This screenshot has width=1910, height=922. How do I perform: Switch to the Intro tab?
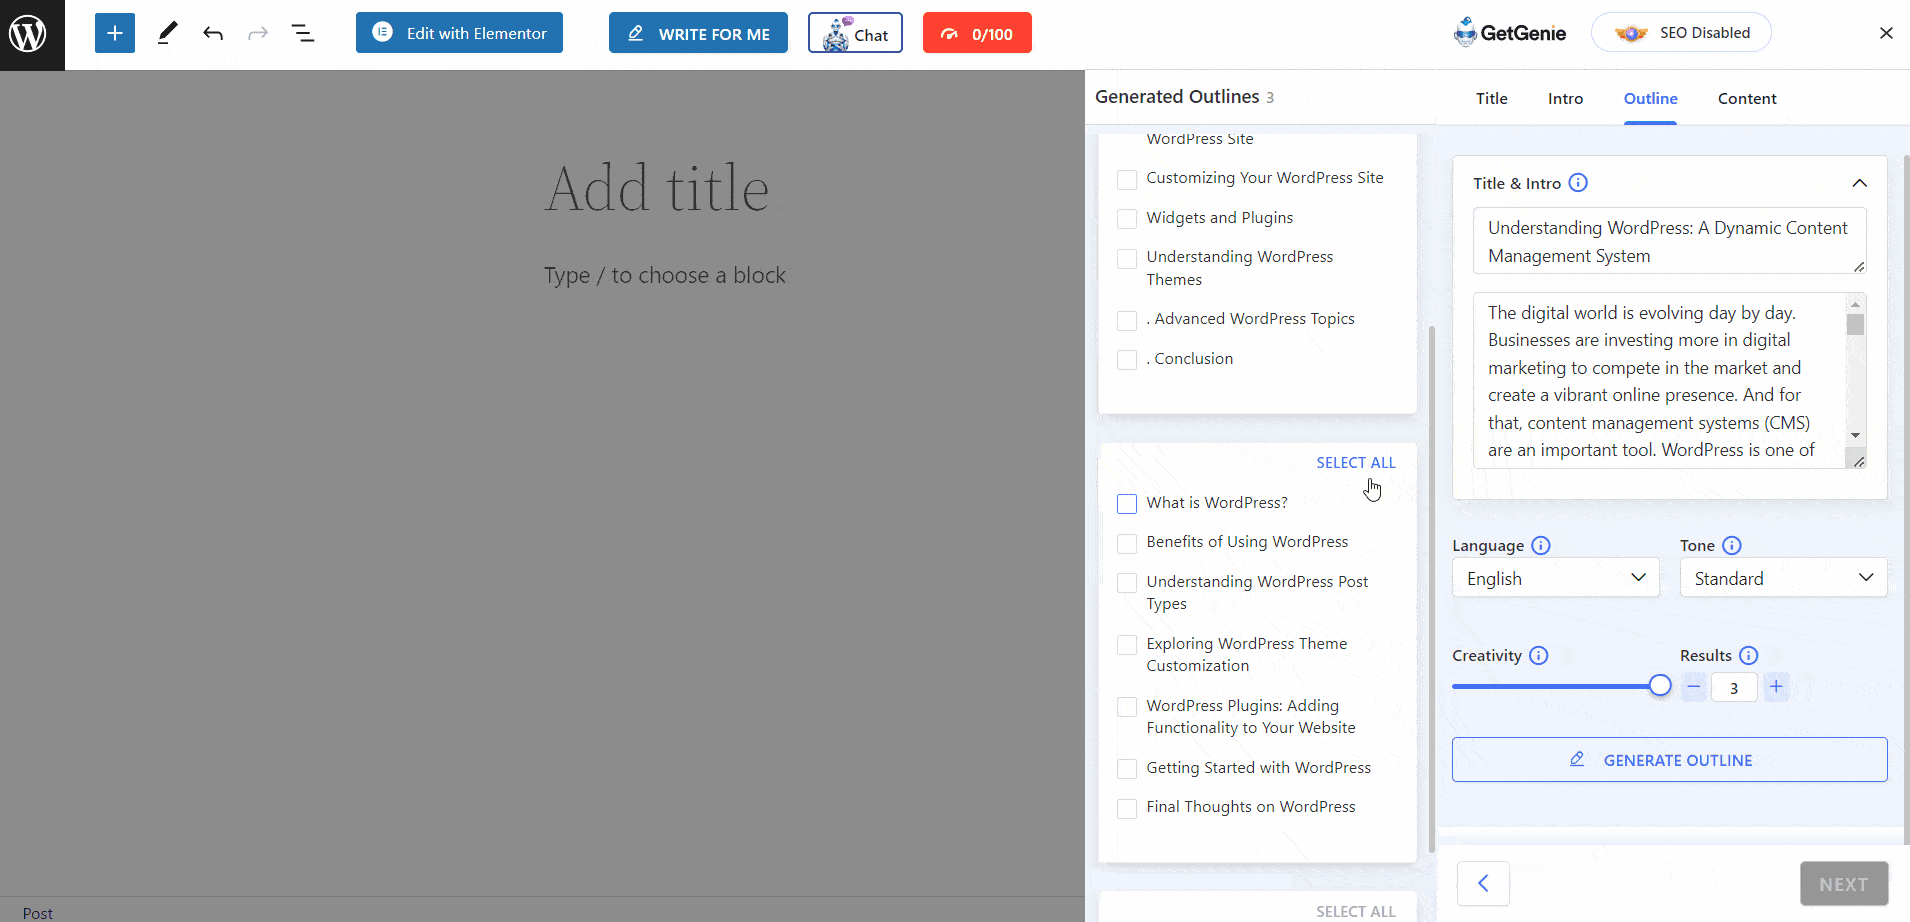[1565, 98]
